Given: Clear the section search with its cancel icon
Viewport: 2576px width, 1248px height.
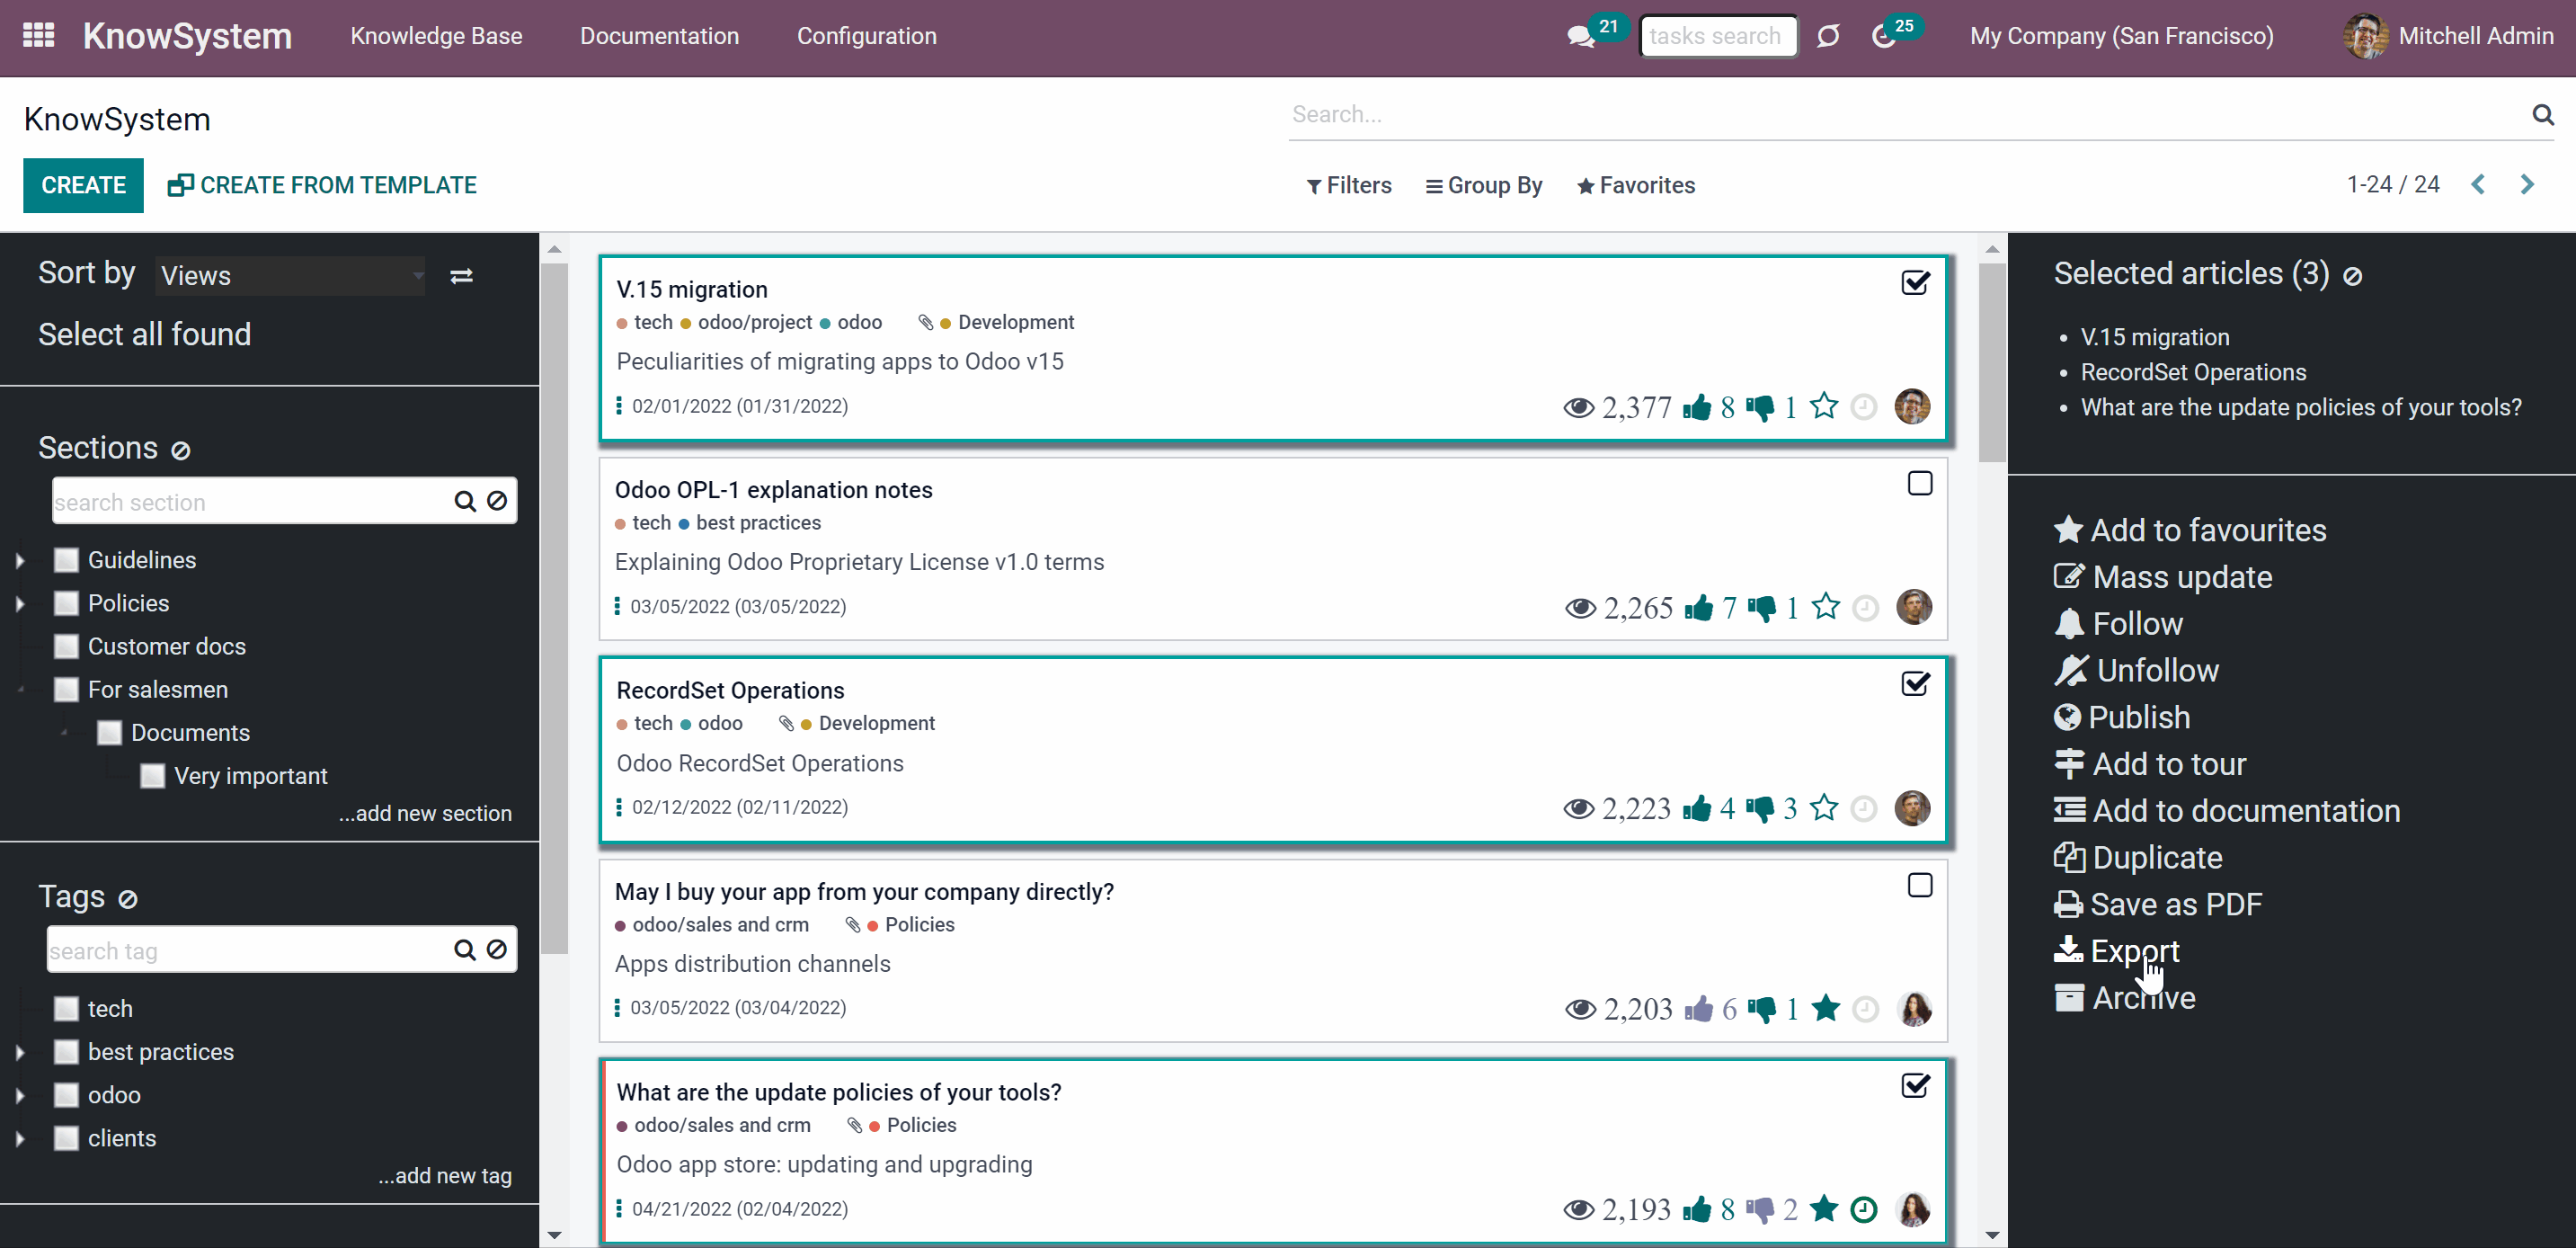Looking at the screenshot, I should pyautogui.click(x=497, y=501).
